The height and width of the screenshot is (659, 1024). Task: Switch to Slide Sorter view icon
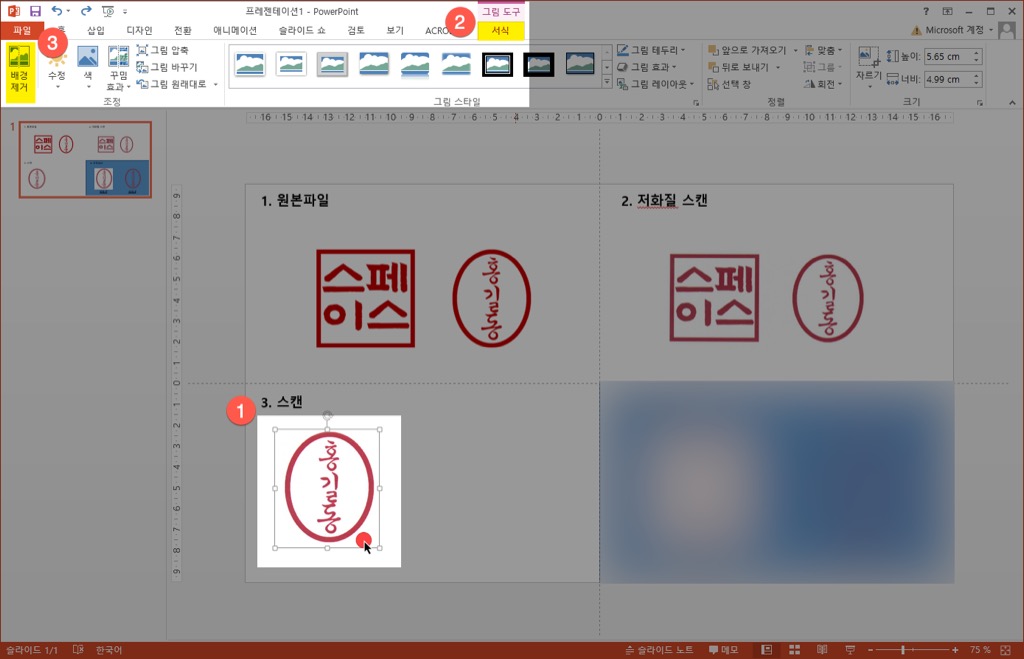[794, 648]
